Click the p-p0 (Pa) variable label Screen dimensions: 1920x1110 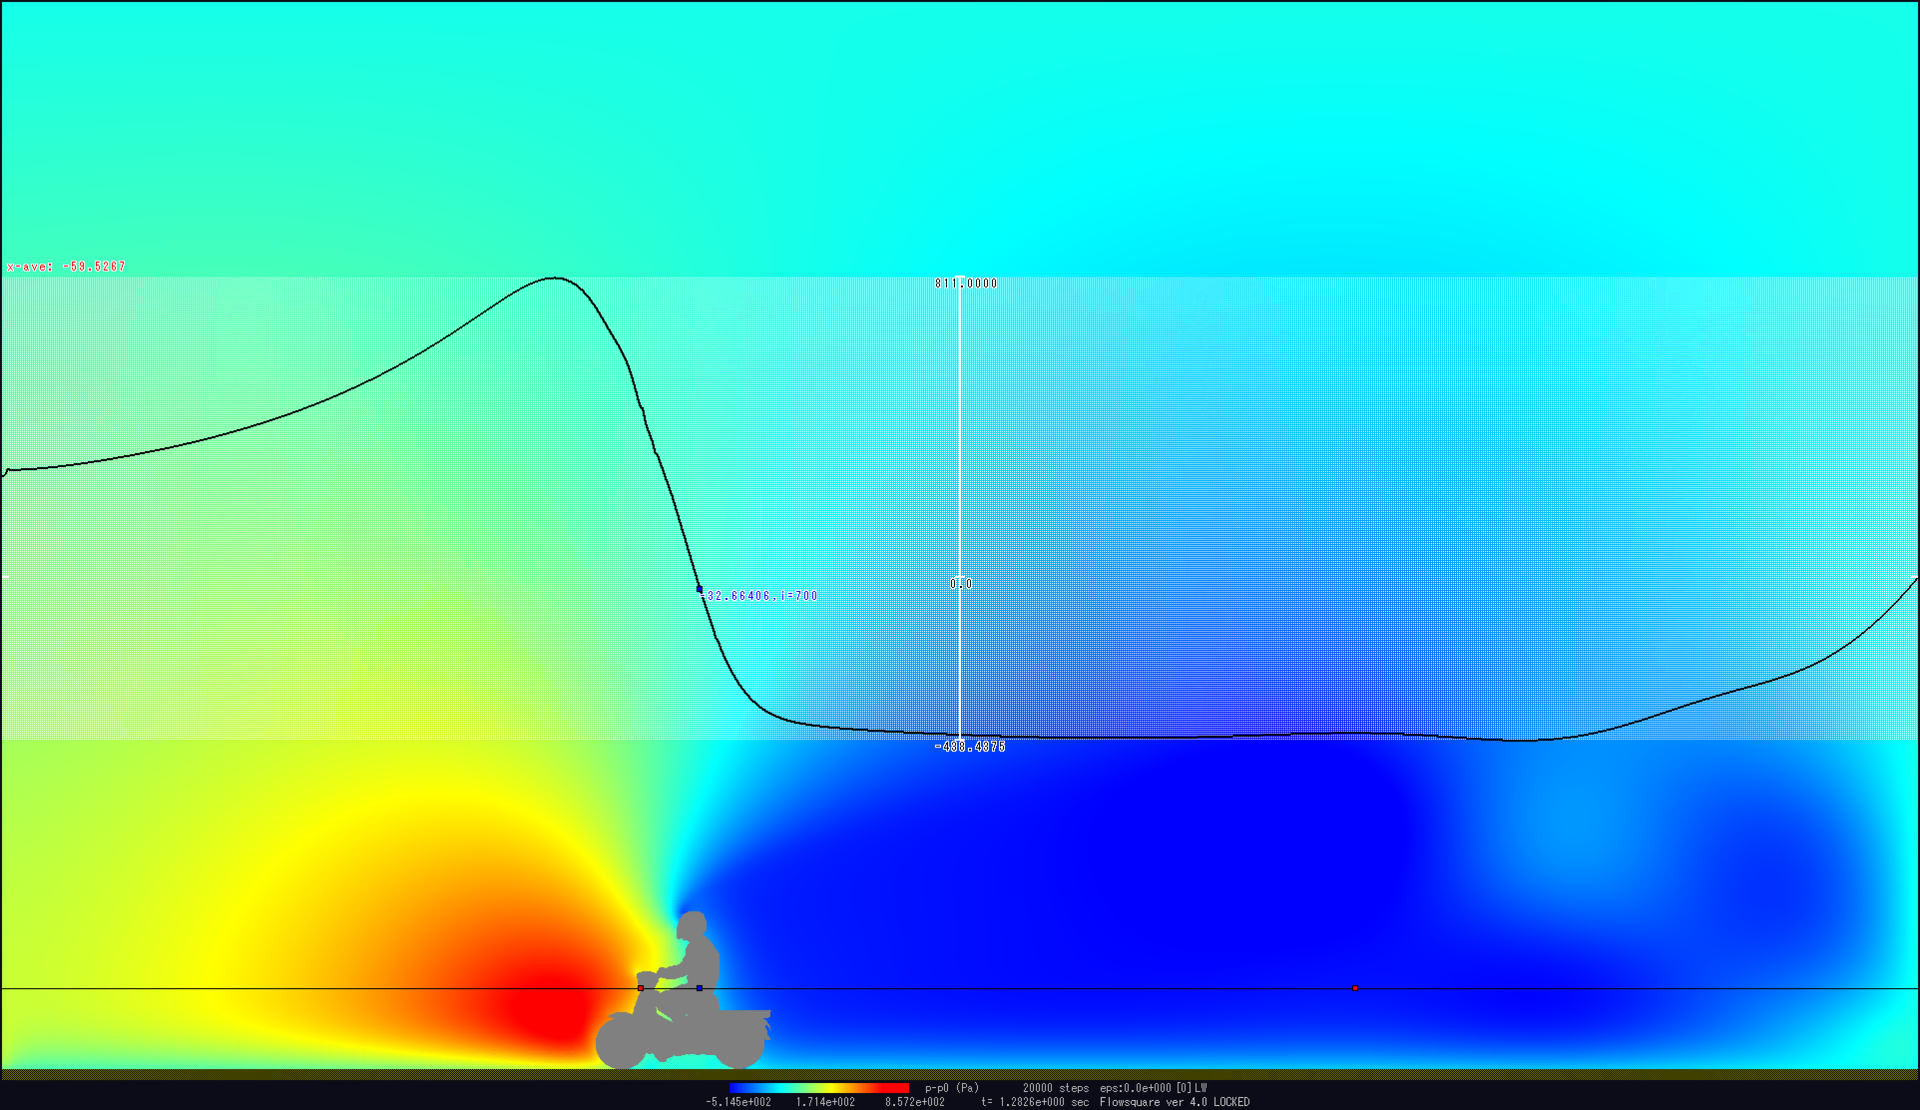951,1088
